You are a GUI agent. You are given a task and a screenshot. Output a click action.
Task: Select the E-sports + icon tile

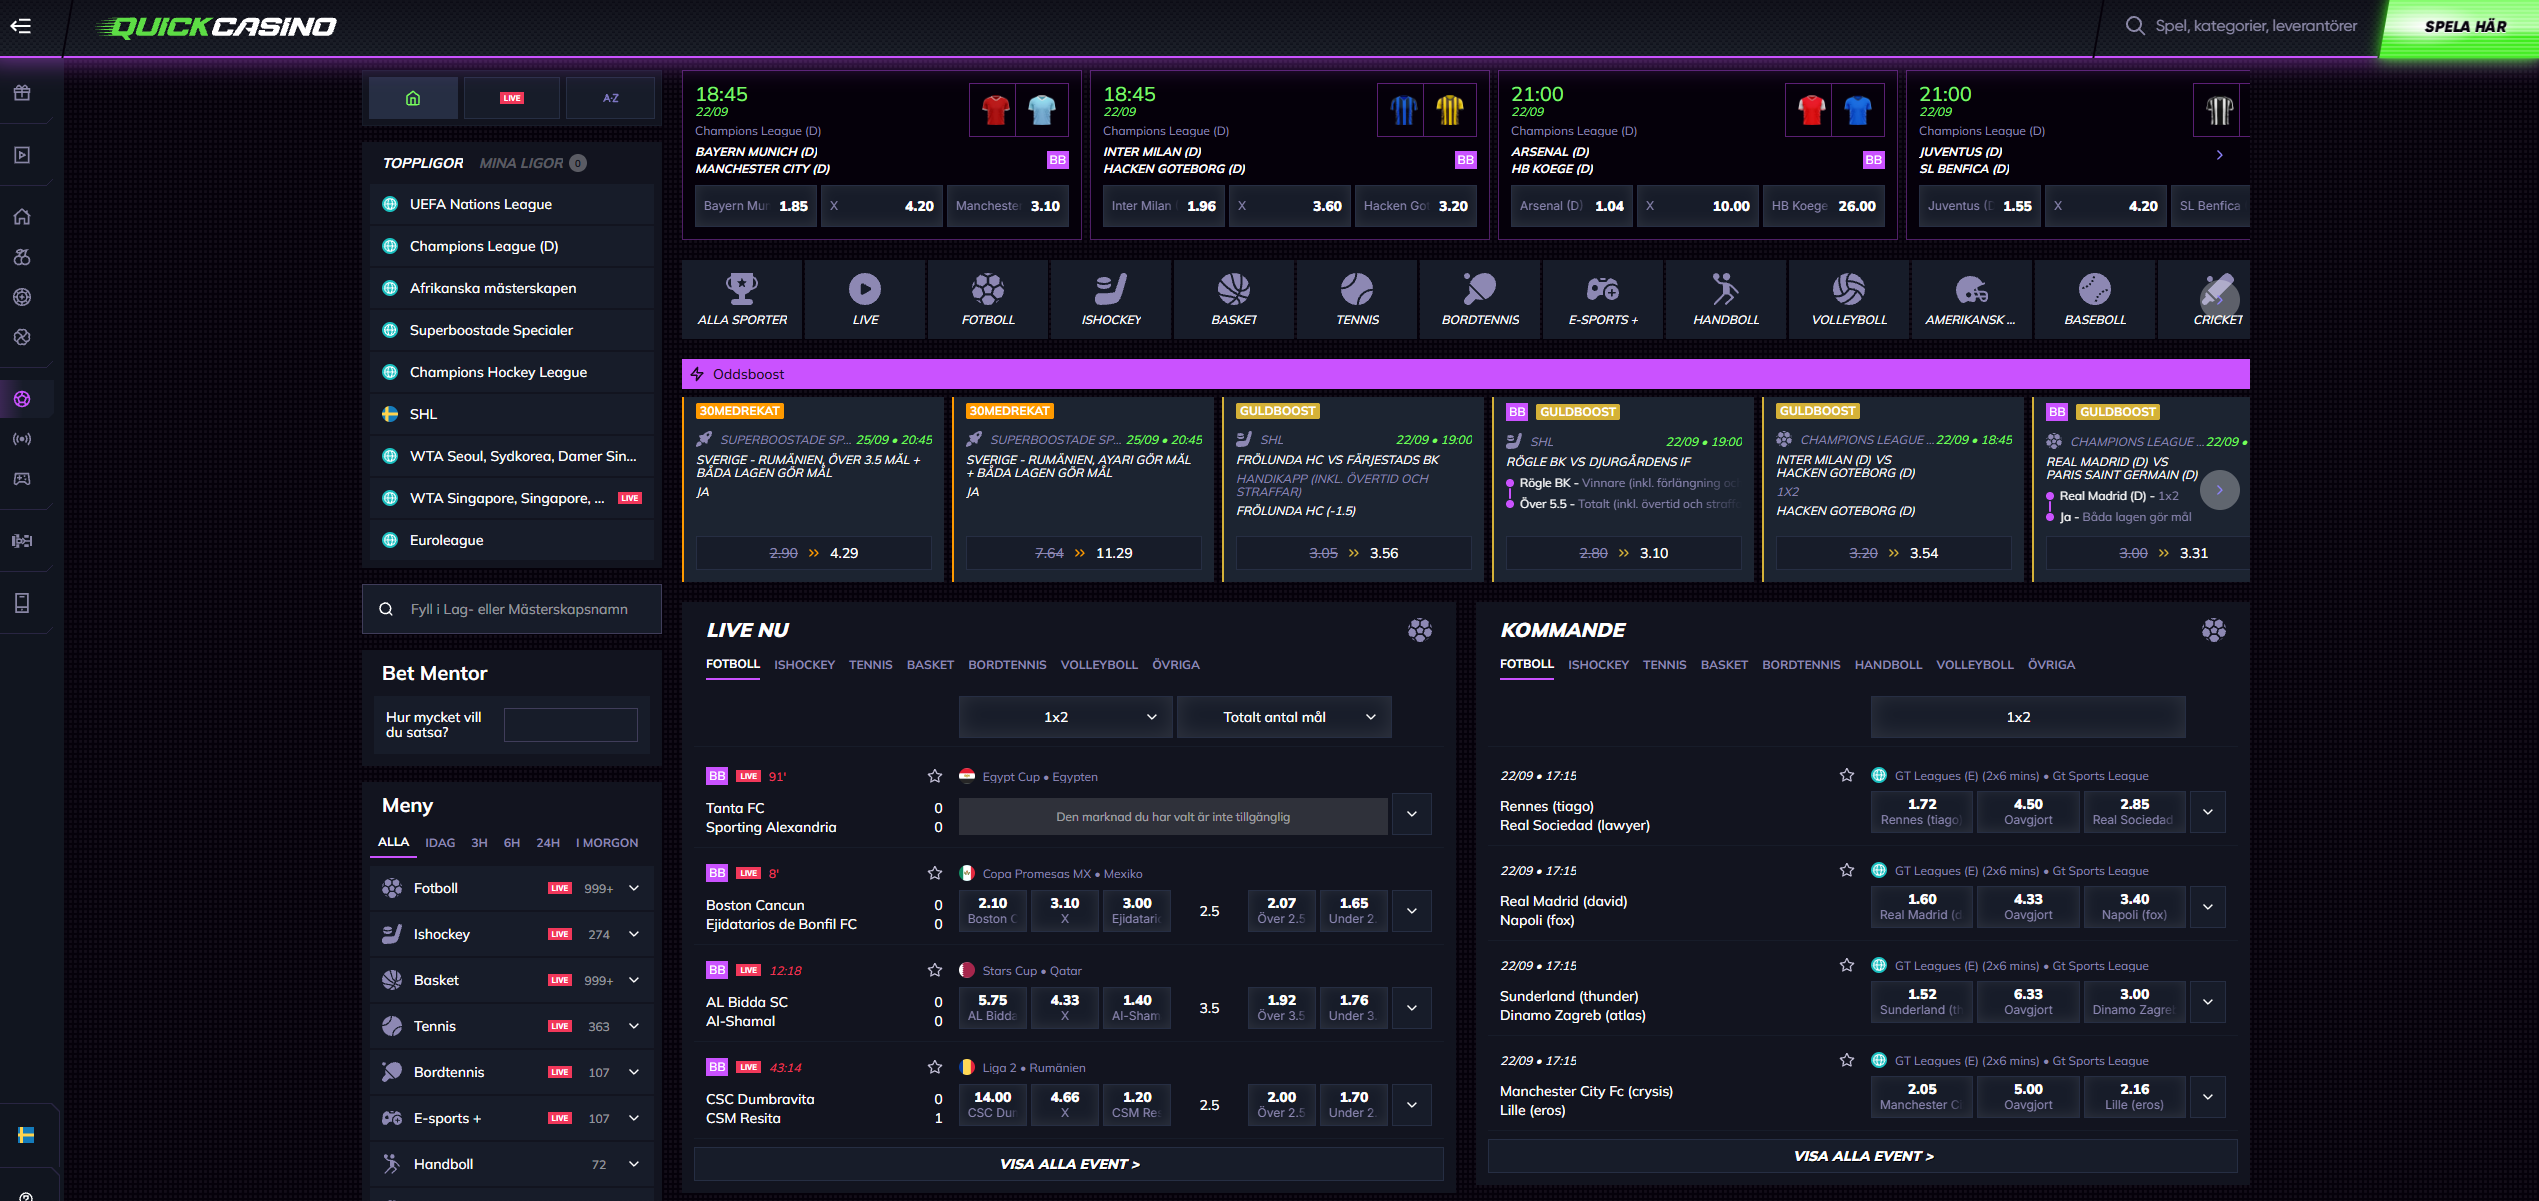(x=1603, y=298)
